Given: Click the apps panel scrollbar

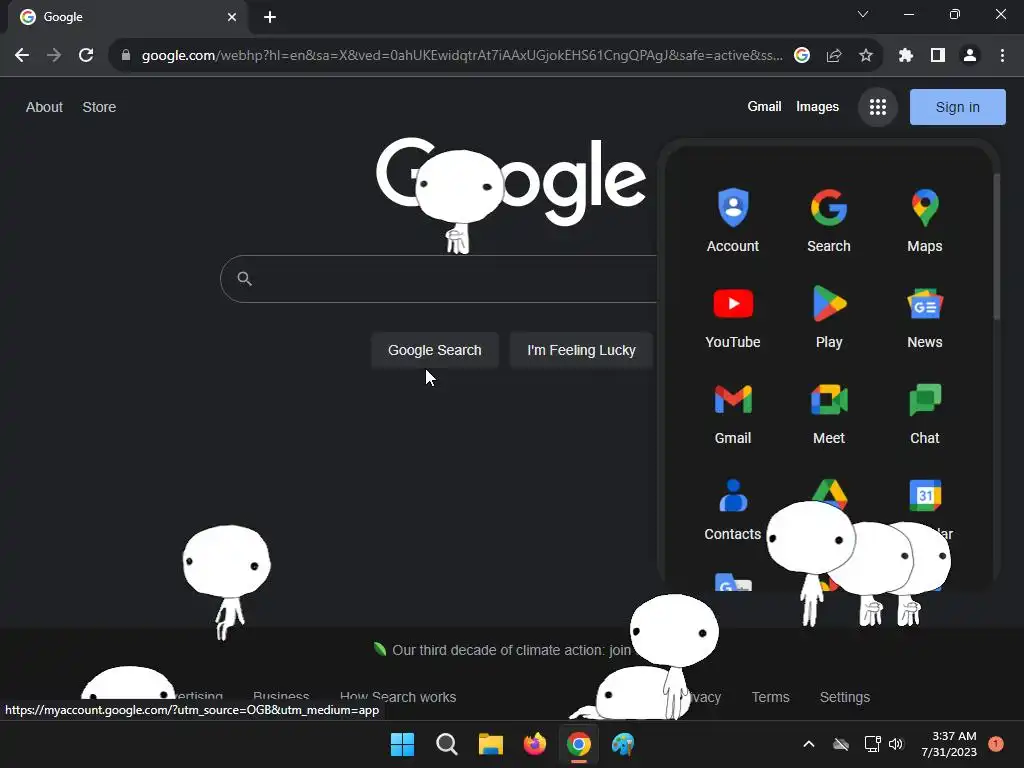Looking at the screenshot, I should point(996,247).
